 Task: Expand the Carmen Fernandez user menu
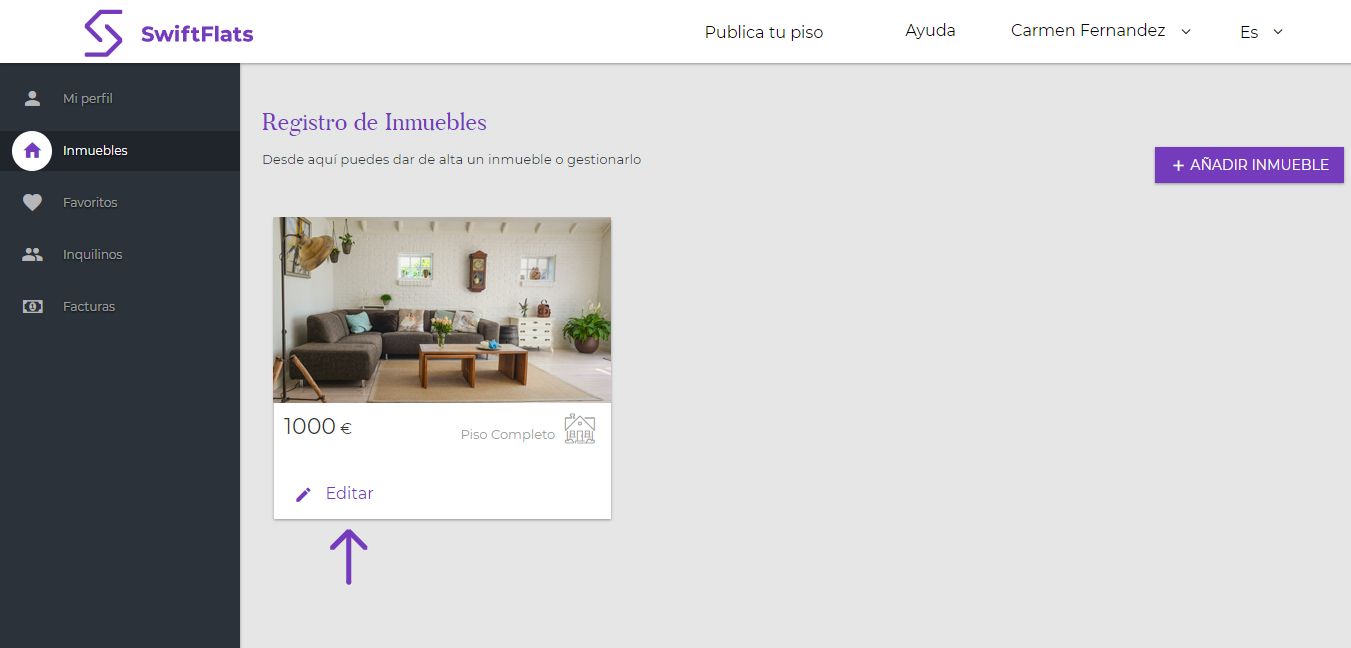[1101, 31]
